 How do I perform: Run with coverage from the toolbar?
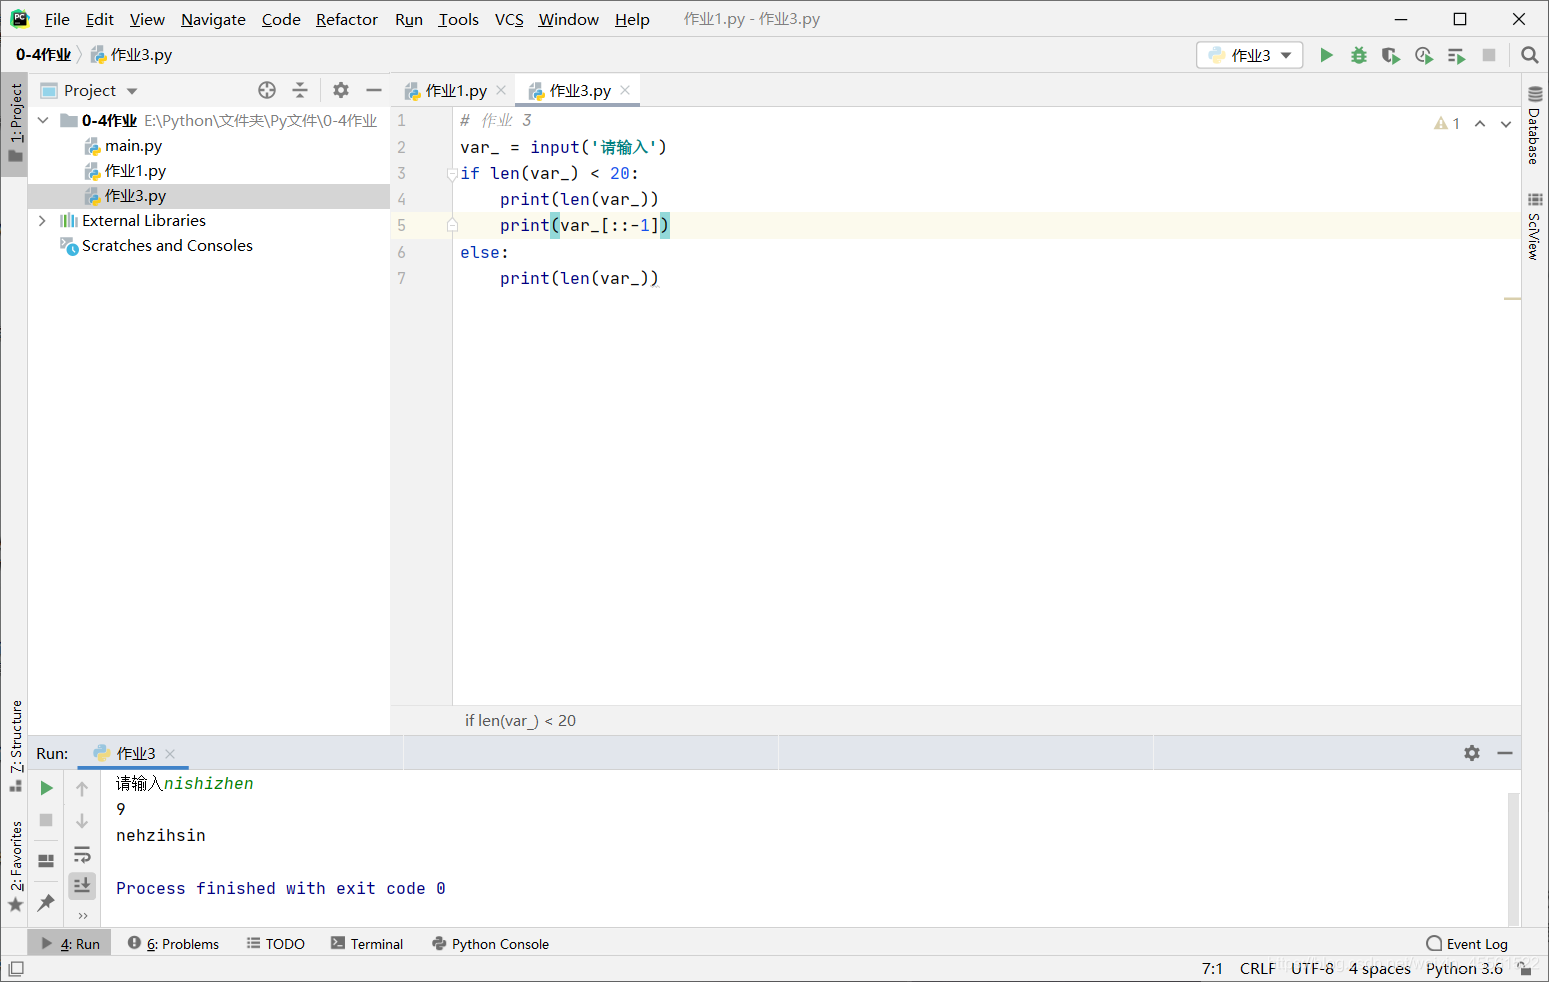coord(1391,55)
